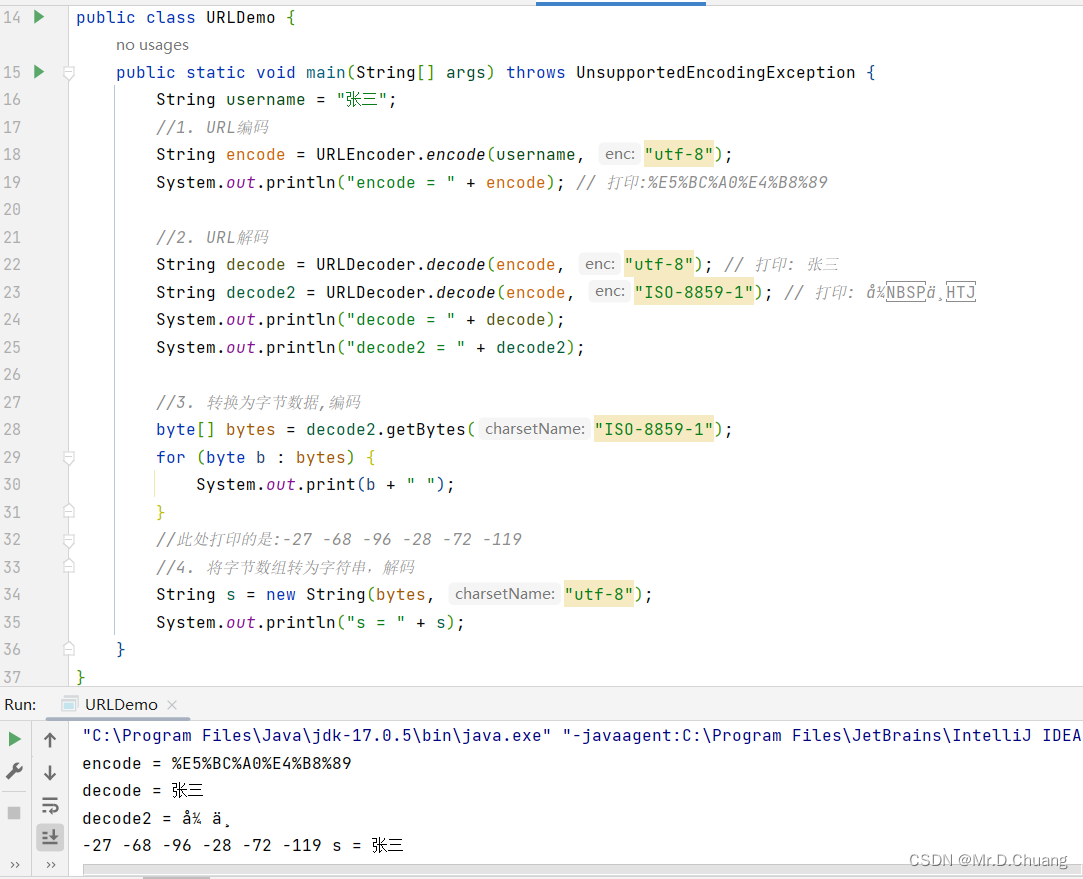
Task: Click the "utf-8" string on line 34
Action: [x=599, y=594]
